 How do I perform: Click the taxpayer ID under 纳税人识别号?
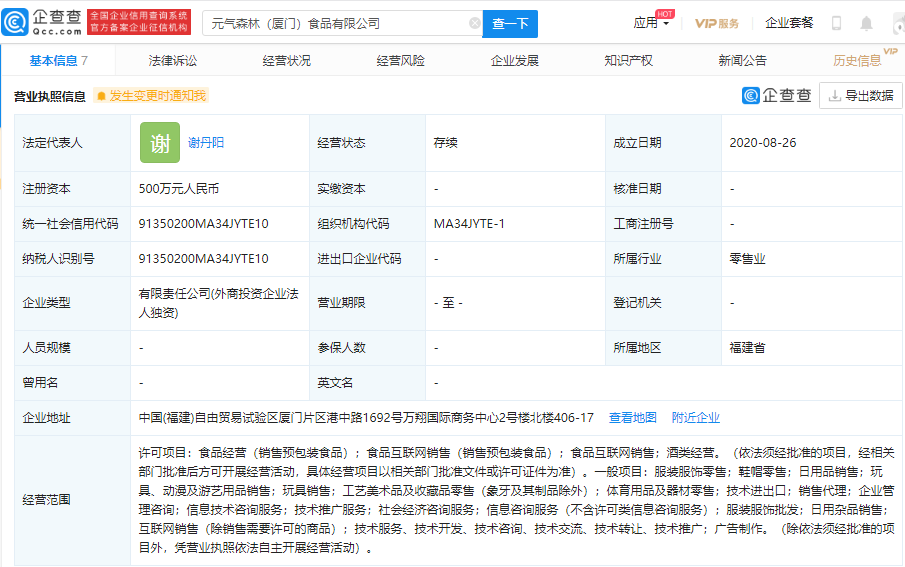[x=203, y=259]
